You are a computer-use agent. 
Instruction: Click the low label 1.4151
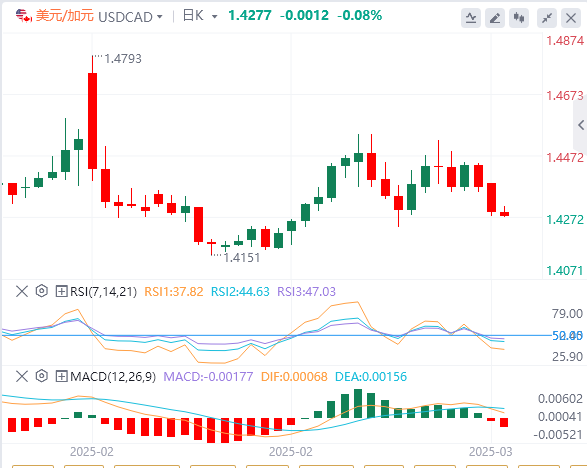tap(241, 258)
